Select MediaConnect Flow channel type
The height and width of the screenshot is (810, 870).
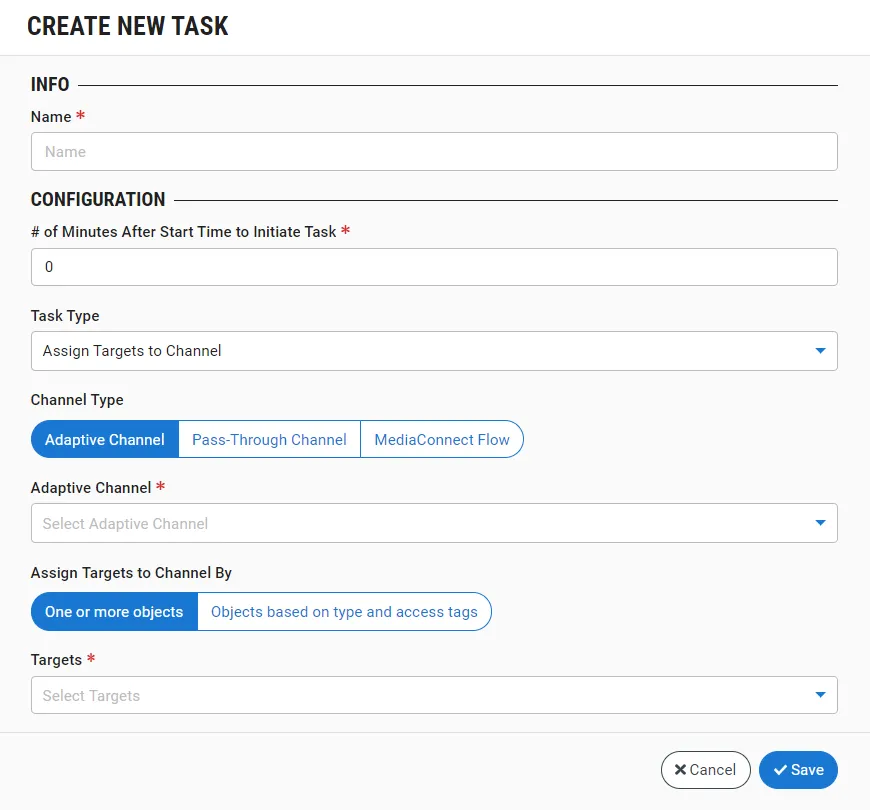click(x=442, y=439)
